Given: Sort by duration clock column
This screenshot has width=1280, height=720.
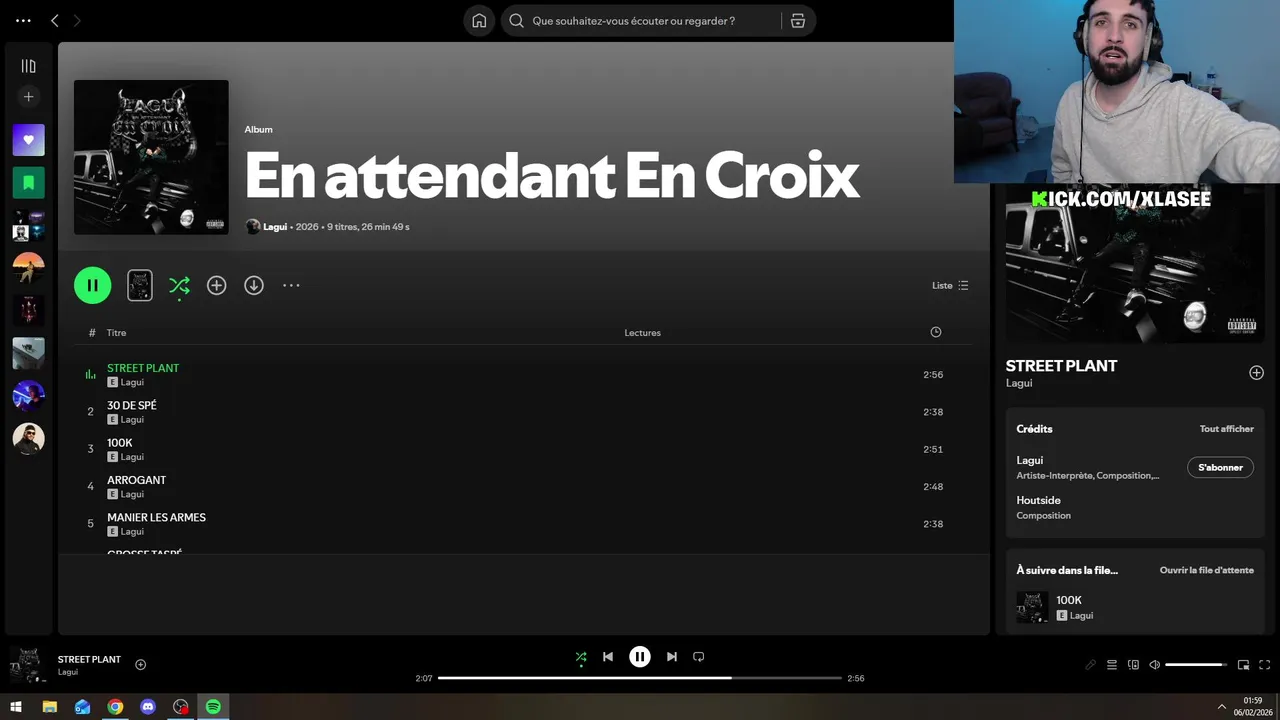Looking at the screenshot, I should point(936,332).
